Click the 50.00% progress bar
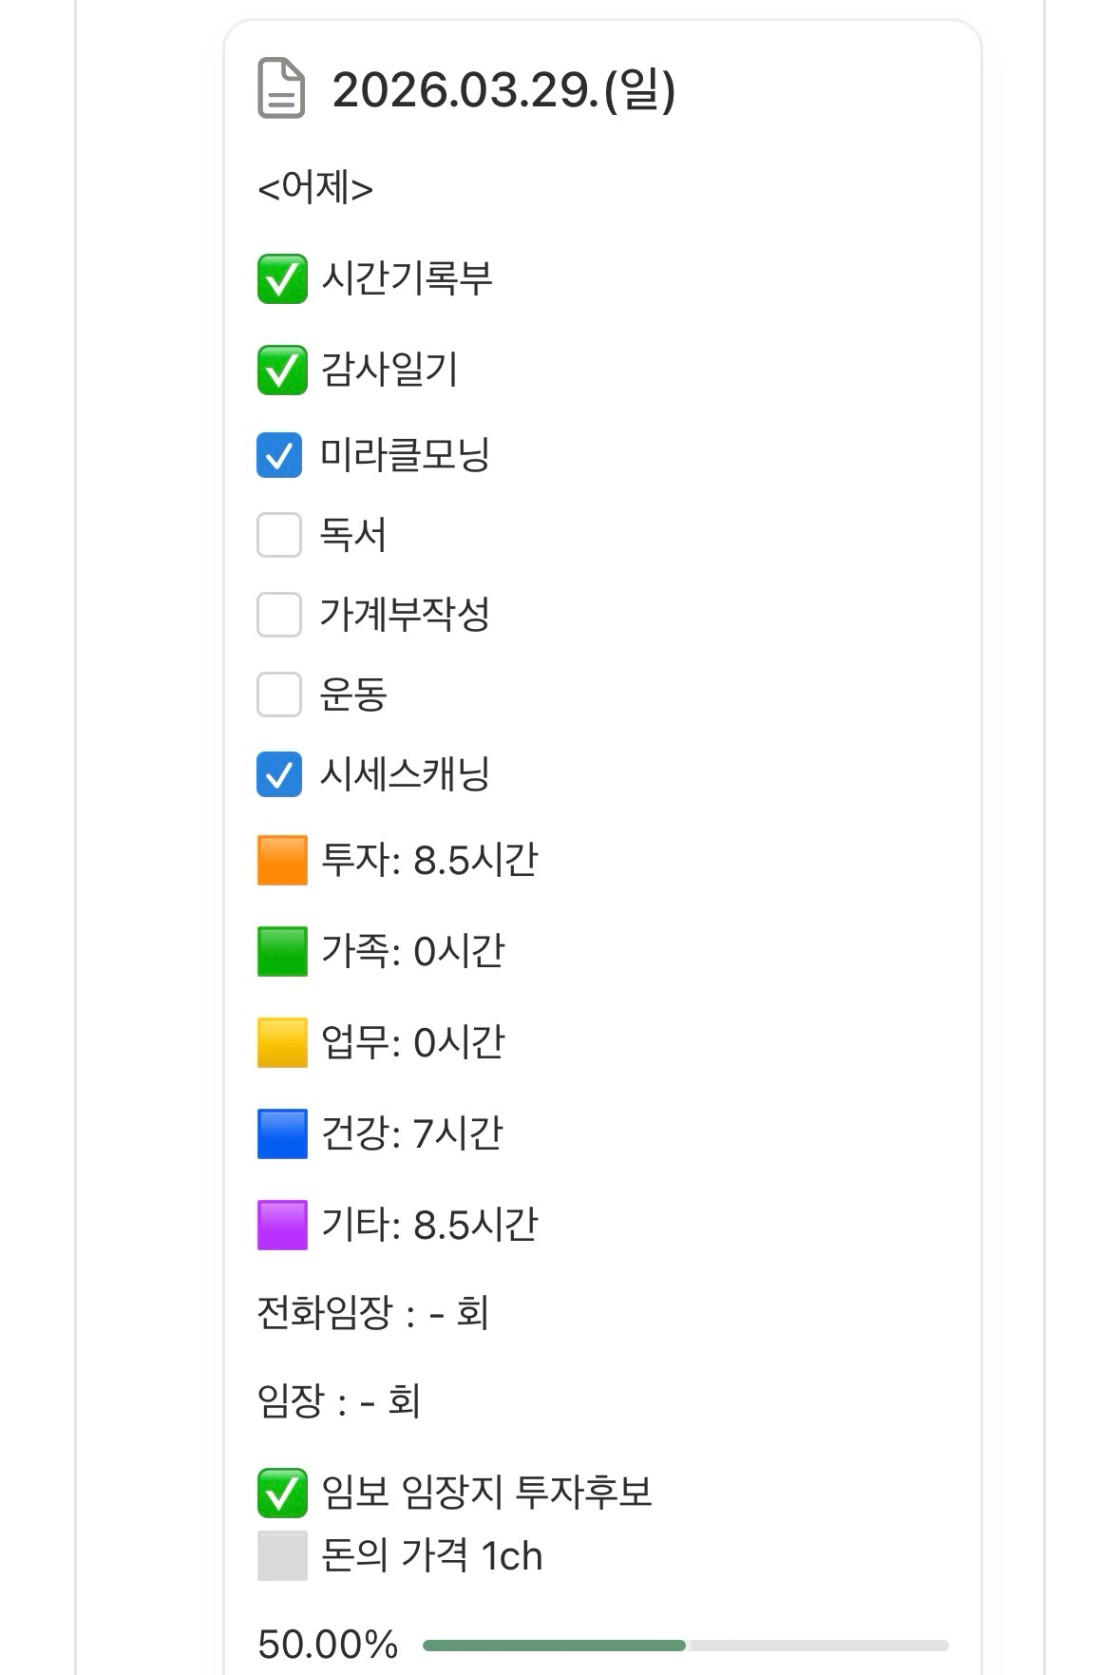The width and height of the screenshot is (1120, 1675). pyautogui.click(x=685, y=1645)
